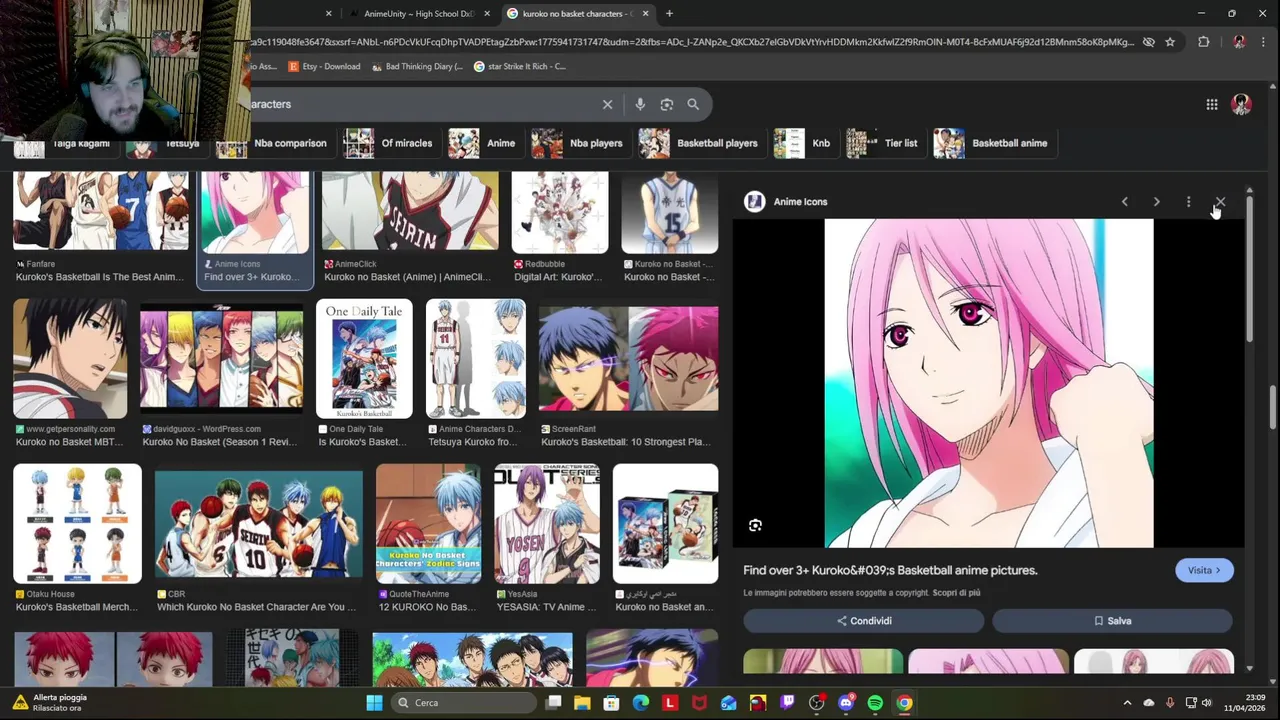Select the Knb filter chip
Screen dimensions: 1280x720
tap(805, 143)
